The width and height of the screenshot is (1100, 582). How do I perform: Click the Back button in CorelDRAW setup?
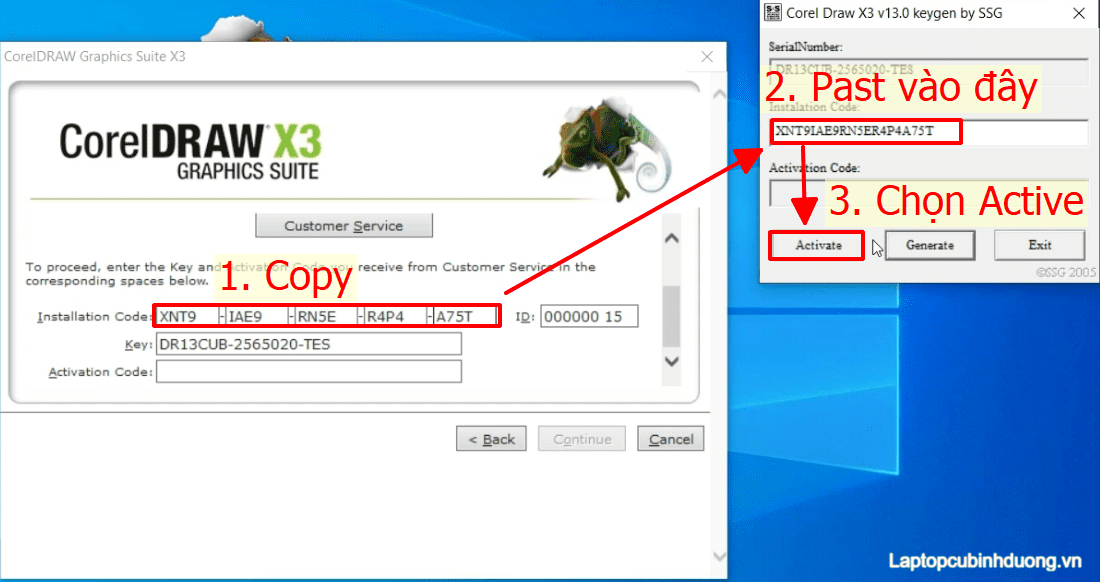(x=491, y=439)
